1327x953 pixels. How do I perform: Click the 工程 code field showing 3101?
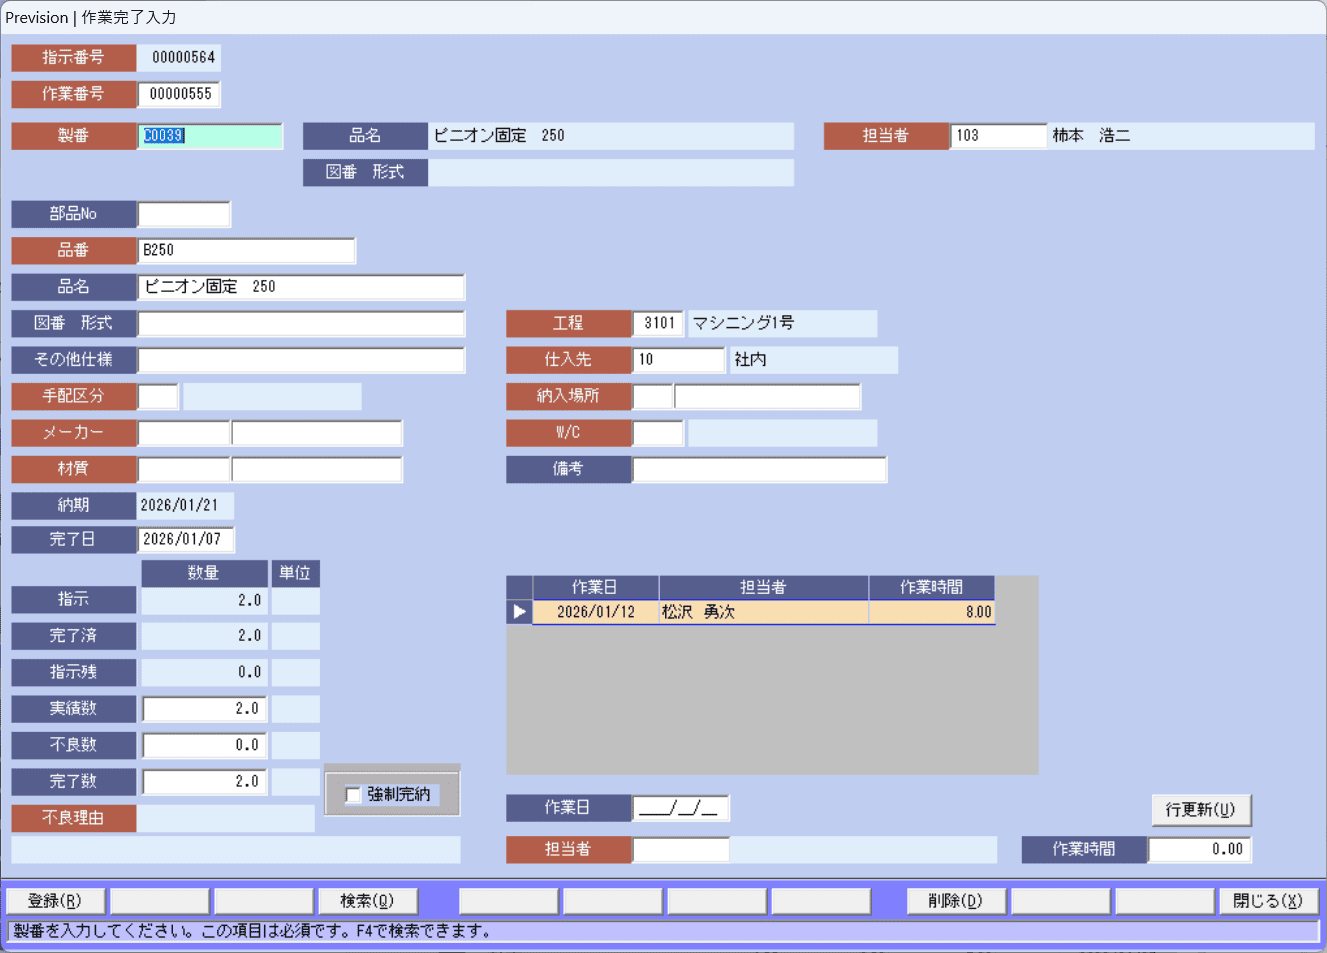[658, 323]
